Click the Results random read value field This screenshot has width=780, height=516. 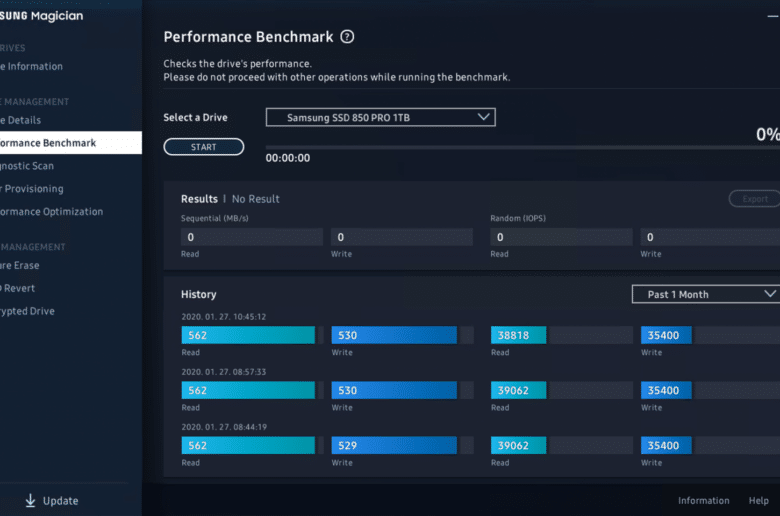(x=562, y=237)
